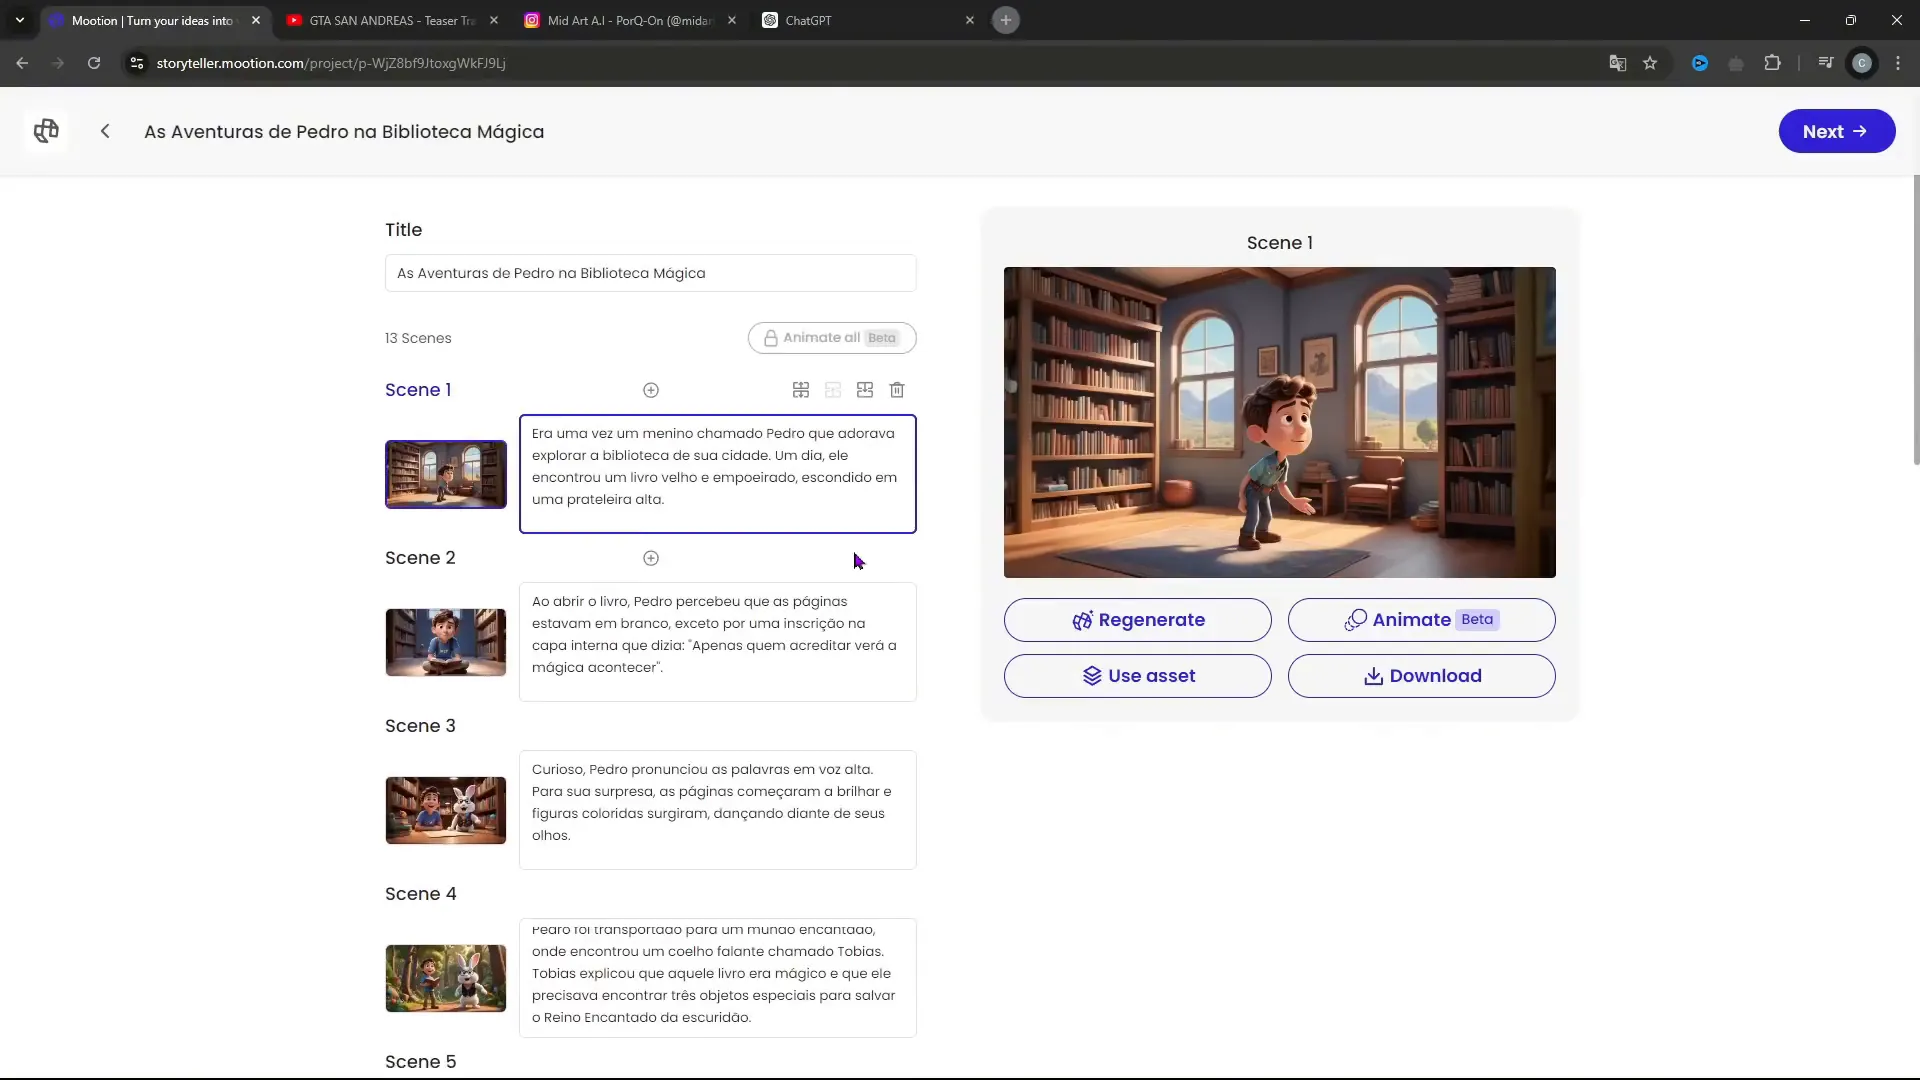
Task: Switch to the GTA SAN ANDREAS Teaser tab
Action: click(x=392, y=20)
